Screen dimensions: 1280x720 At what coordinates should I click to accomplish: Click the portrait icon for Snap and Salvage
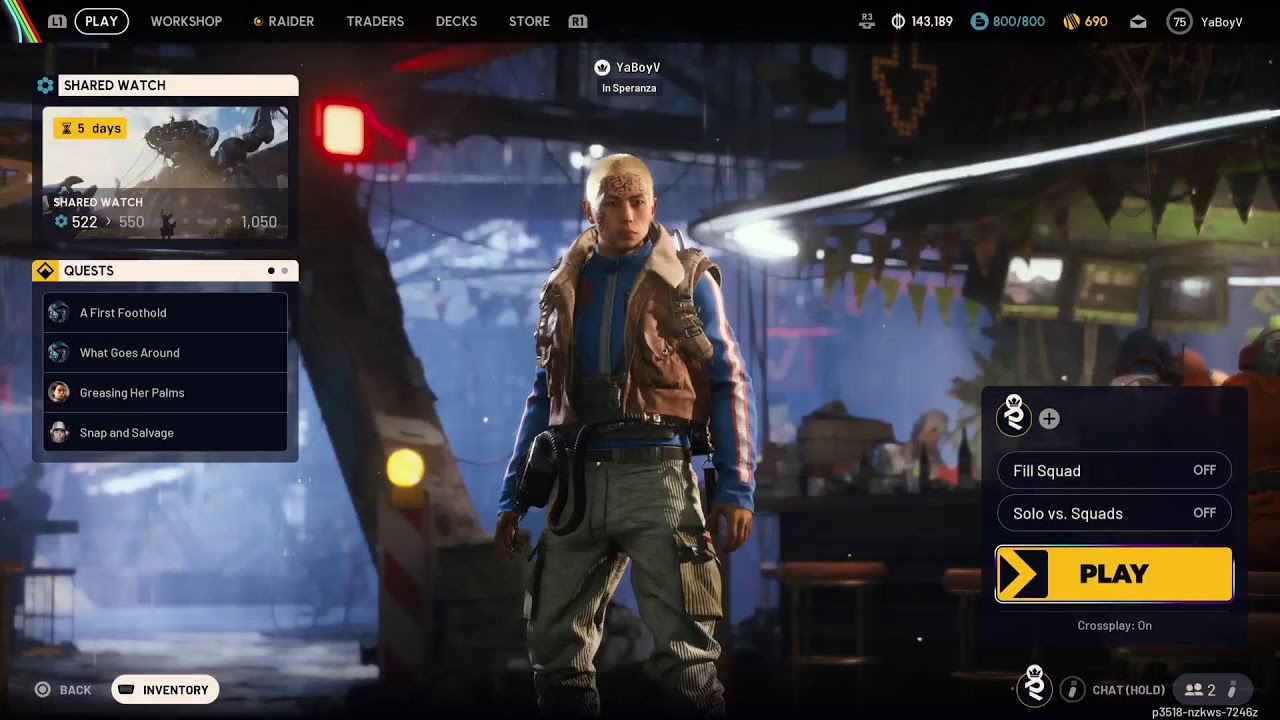pos(59,433)
